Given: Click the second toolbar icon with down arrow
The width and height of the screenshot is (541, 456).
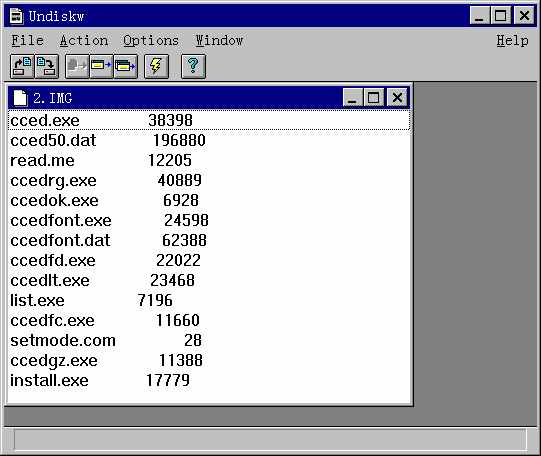Looking at the screenshot, I should pyautogui.click(x=46, y=66).
